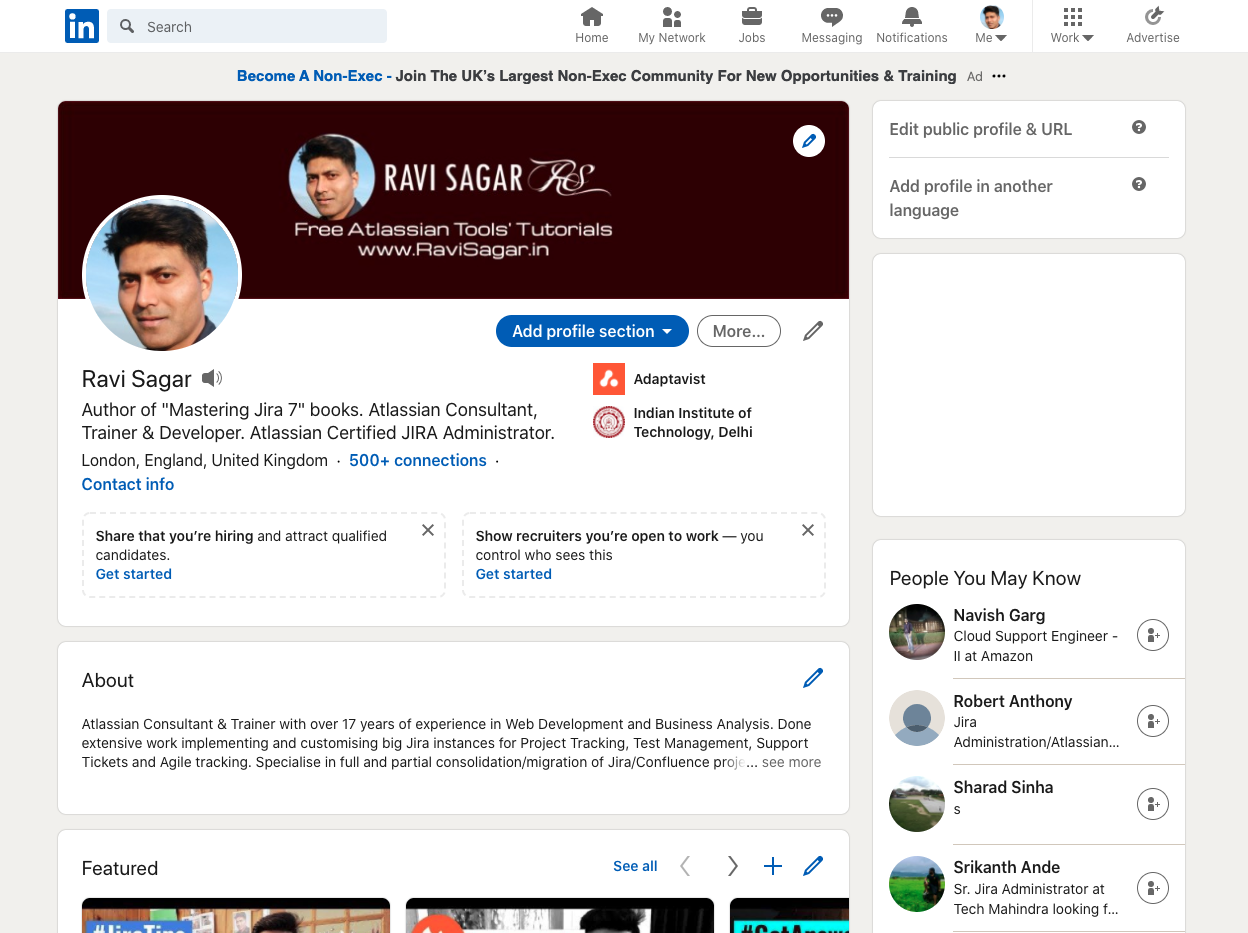
Task: Get started sharing that you're hiring
Action: (134, 574)
